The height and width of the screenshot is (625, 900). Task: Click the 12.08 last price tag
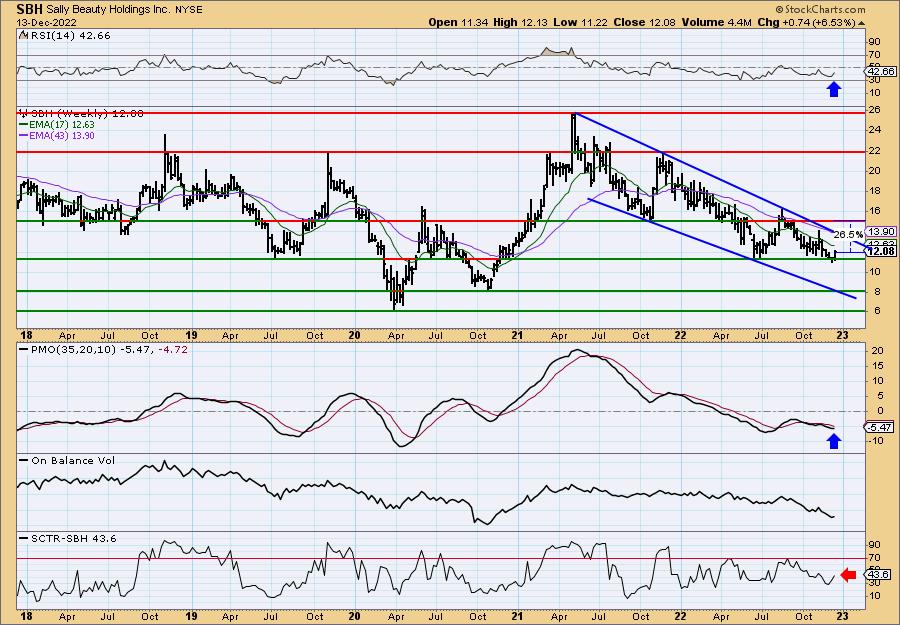tap(881, 251)
